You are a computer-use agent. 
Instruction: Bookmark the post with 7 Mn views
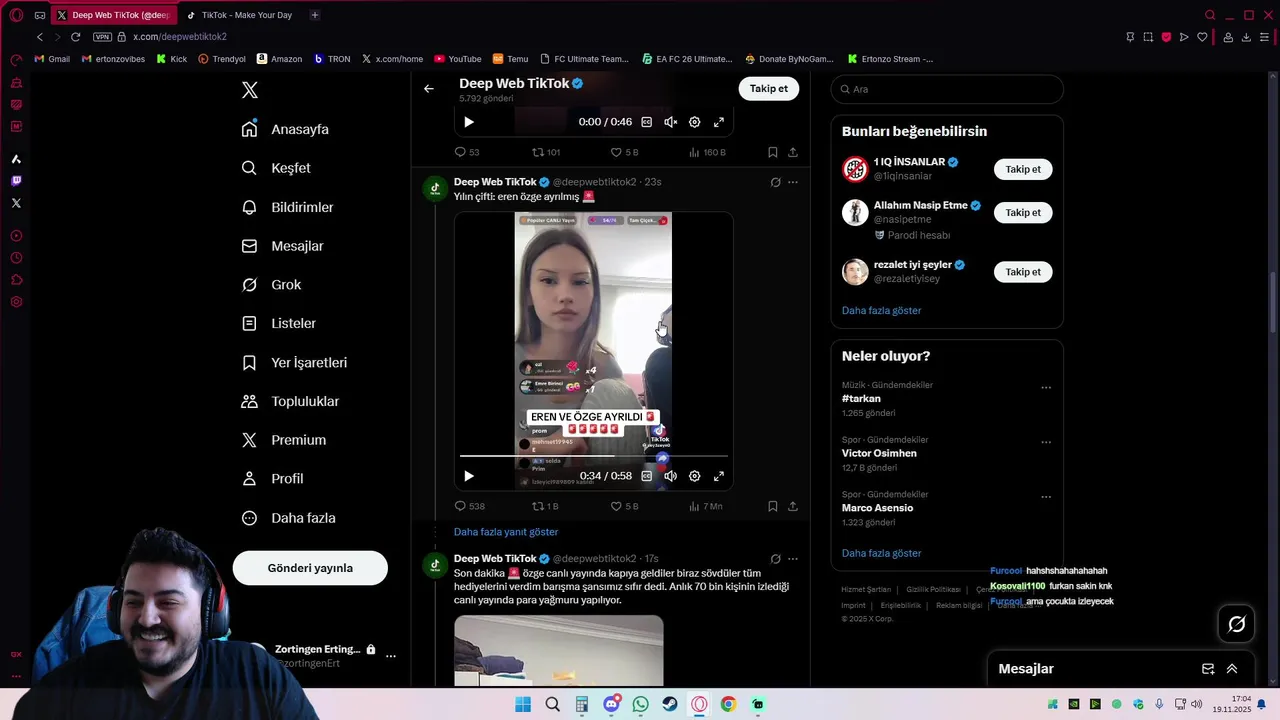click(x=773, y=506)
